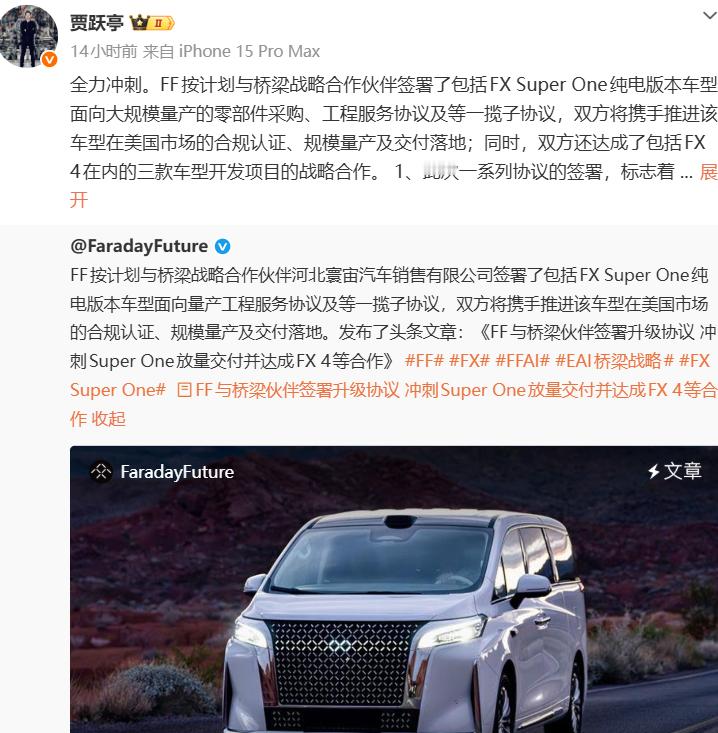Click the crown membership level badge
Screen dimensions: 718x733
151,22
